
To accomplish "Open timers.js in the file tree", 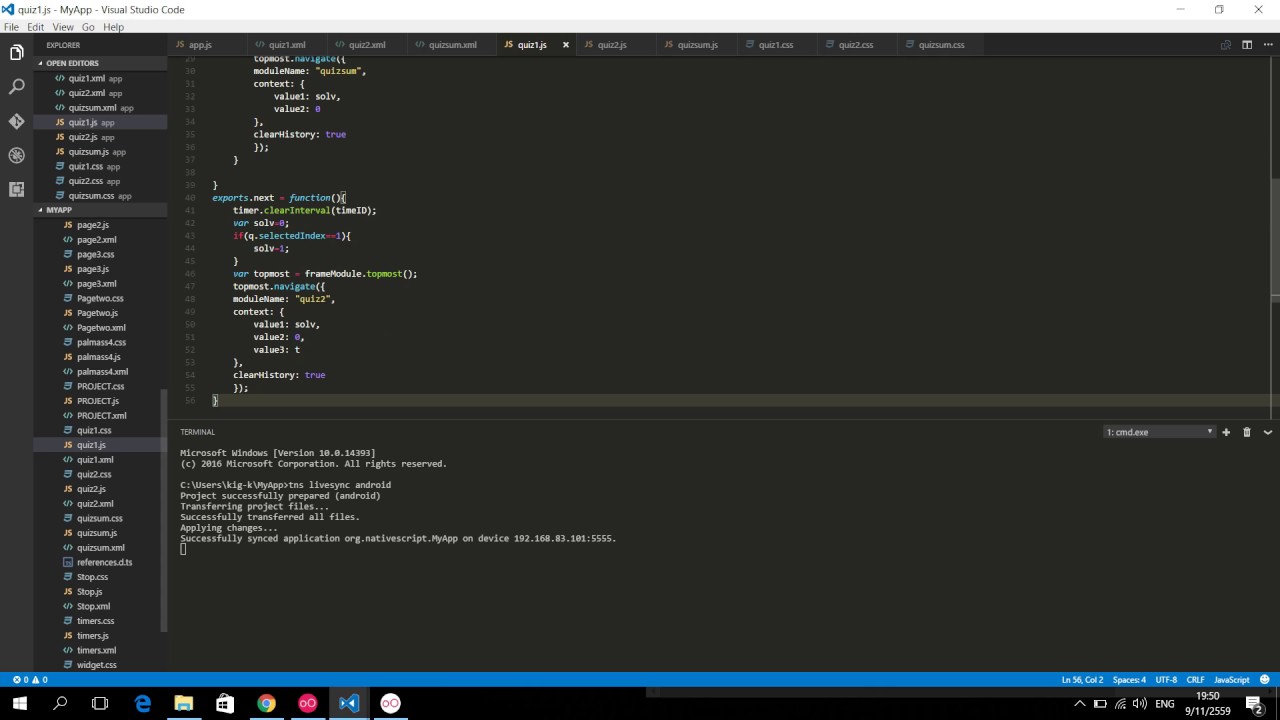I will pos(100,636).
